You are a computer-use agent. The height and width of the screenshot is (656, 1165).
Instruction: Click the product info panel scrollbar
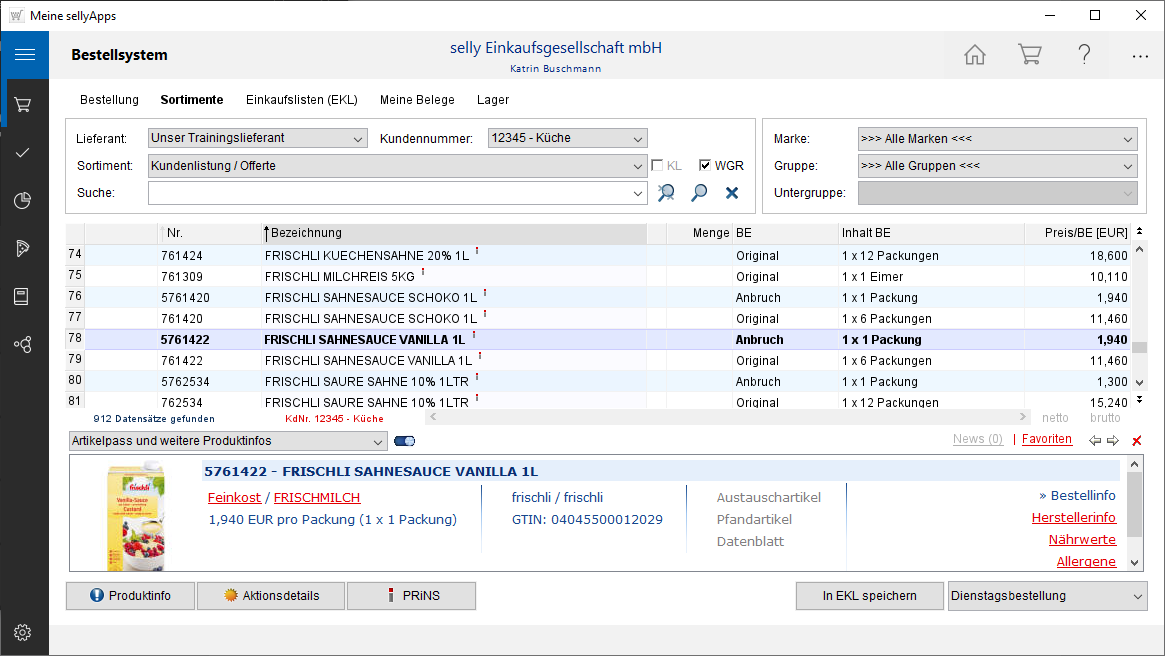1134,513
